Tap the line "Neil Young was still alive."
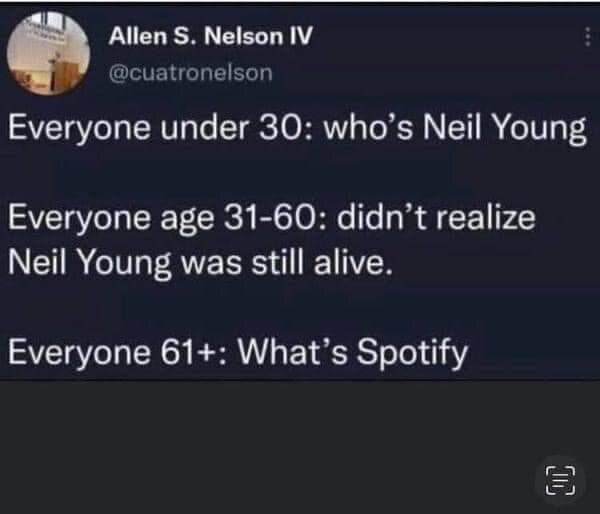The image size is (600, 514). (200, 262)
